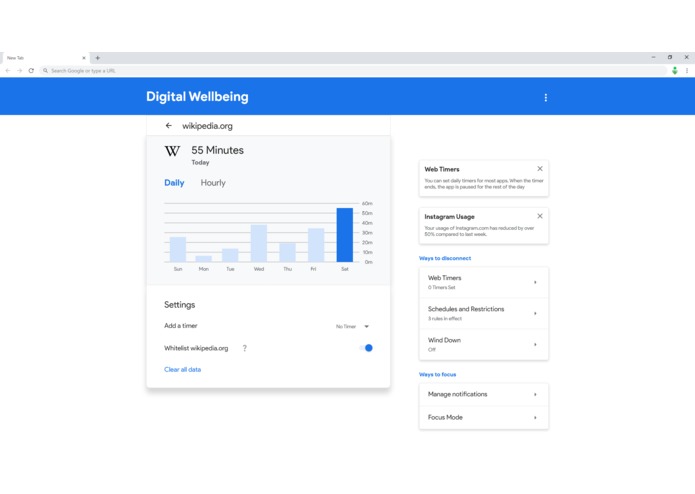Click the Ways to disconnect heading
The width and height of the screenshot is (695, 494).
tap(445, 258)
